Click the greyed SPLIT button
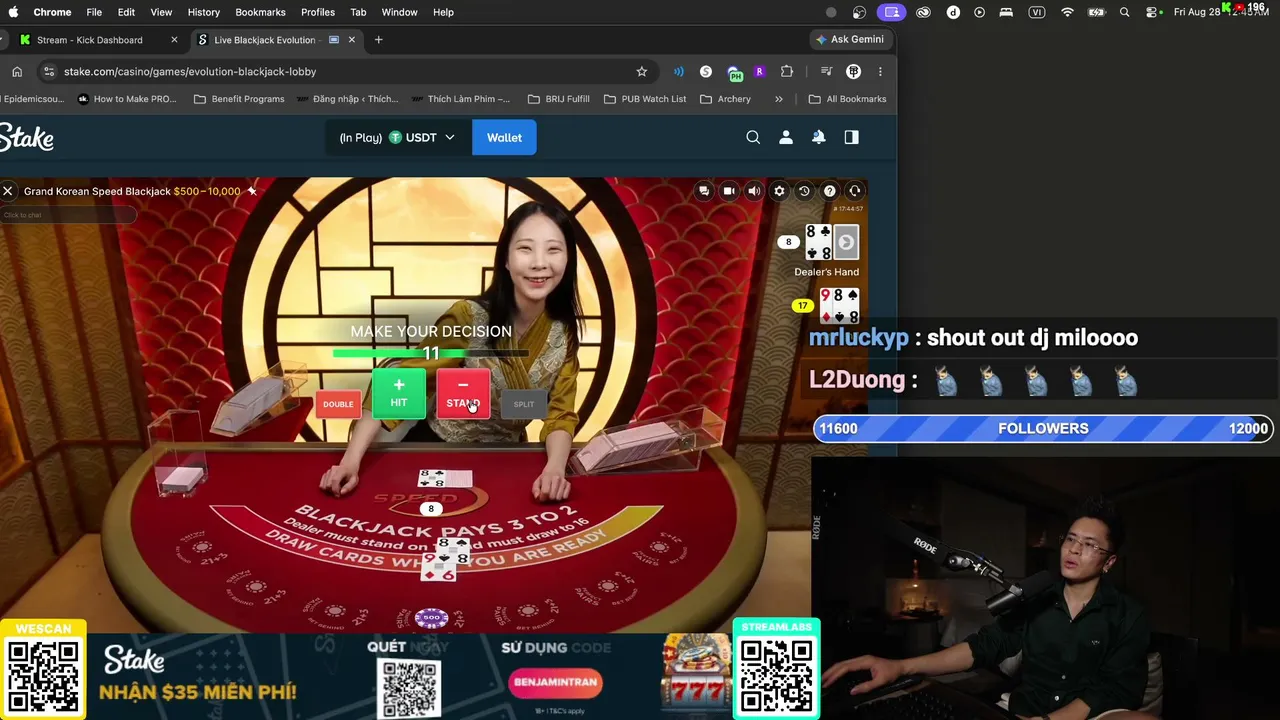This screenshot has height=720, width=1280. tap(524, 404)
